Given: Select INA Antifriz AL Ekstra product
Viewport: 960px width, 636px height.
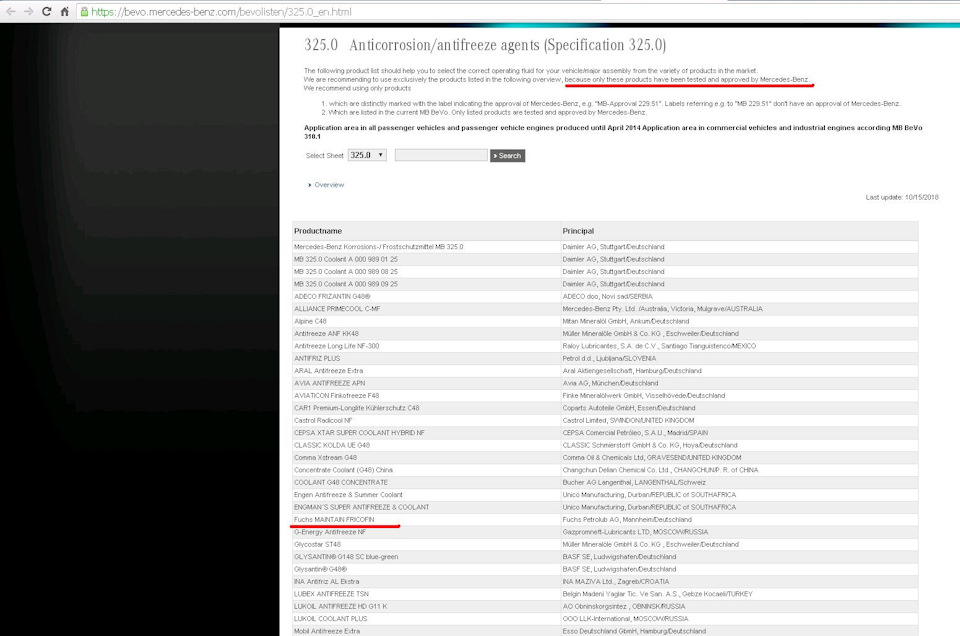Looking at the screenshot, I should [326, 582].
